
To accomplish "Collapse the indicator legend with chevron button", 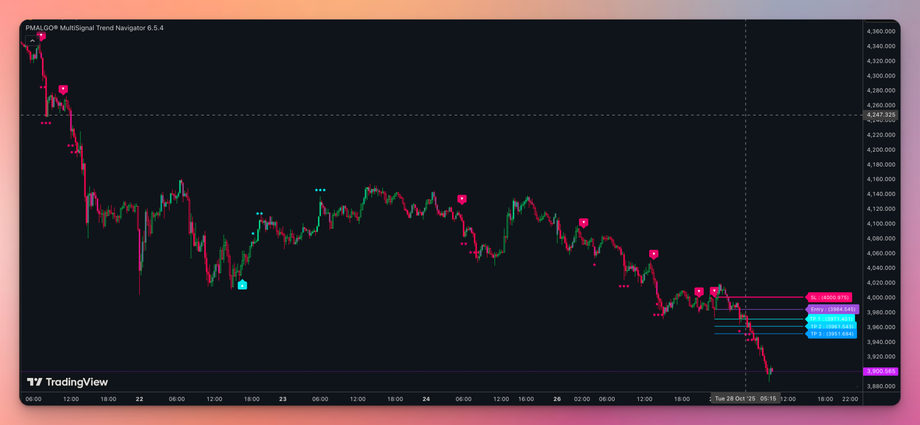I will click(x=32, y=41).
